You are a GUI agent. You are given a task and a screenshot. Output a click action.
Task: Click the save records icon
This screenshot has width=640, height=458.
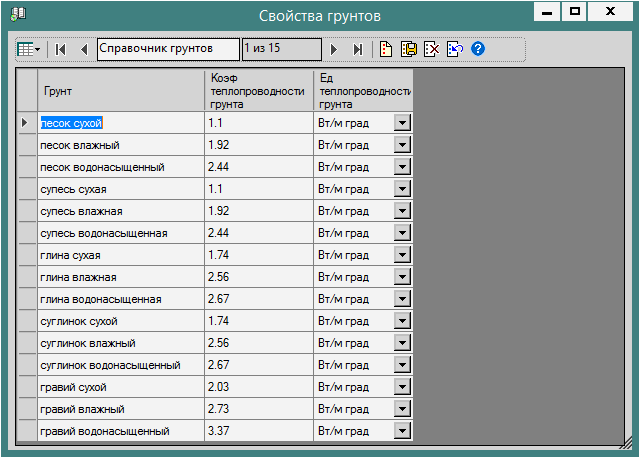tap(409, 49)
